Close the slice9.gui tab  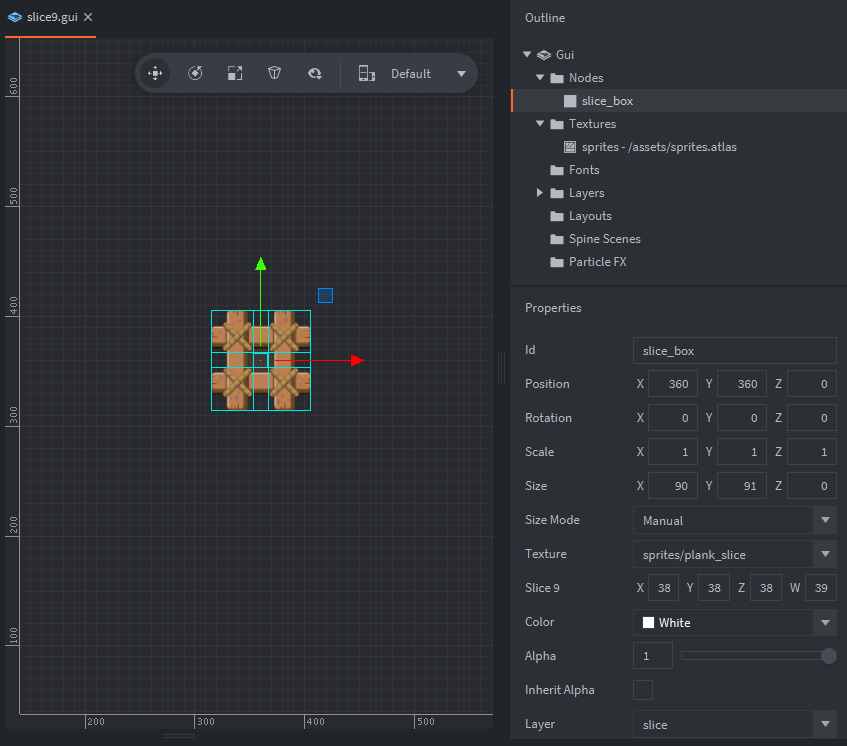click(x=88, y=18)
